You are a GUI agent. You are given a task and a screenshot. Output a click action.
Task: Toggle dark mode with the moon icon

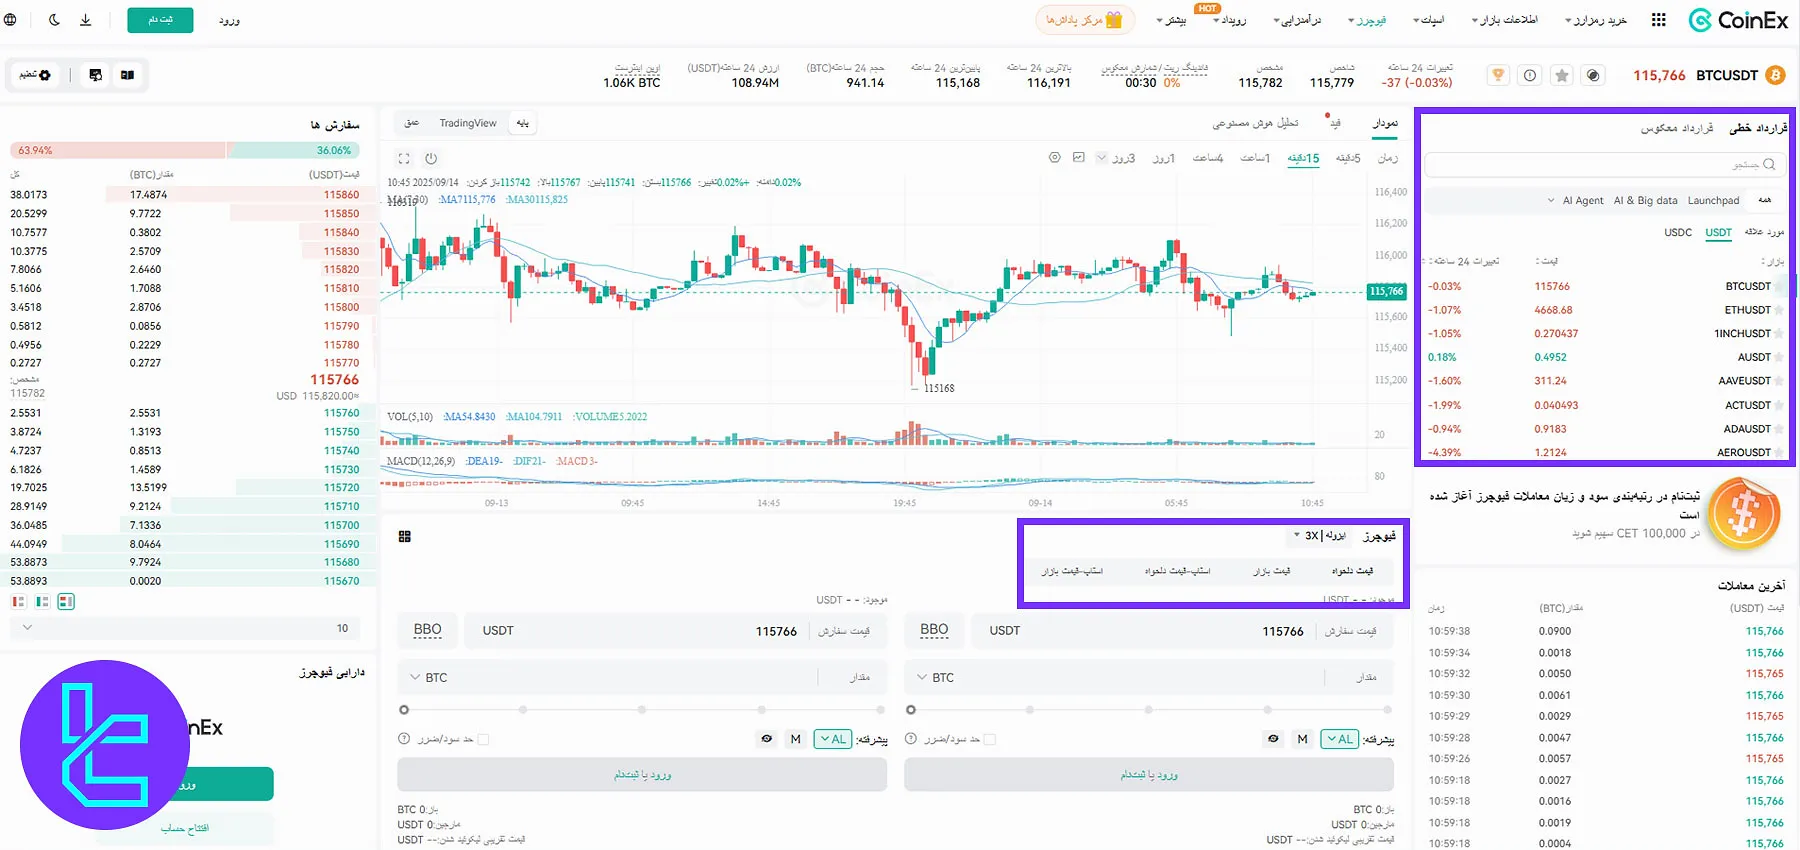[54, 20]
